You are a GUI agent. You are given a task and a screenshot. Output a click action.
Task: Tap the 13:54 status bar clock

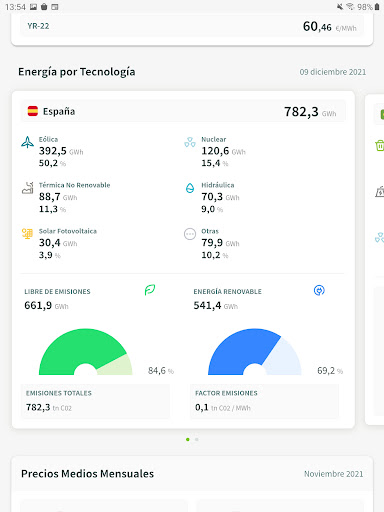tap(15, 7)
